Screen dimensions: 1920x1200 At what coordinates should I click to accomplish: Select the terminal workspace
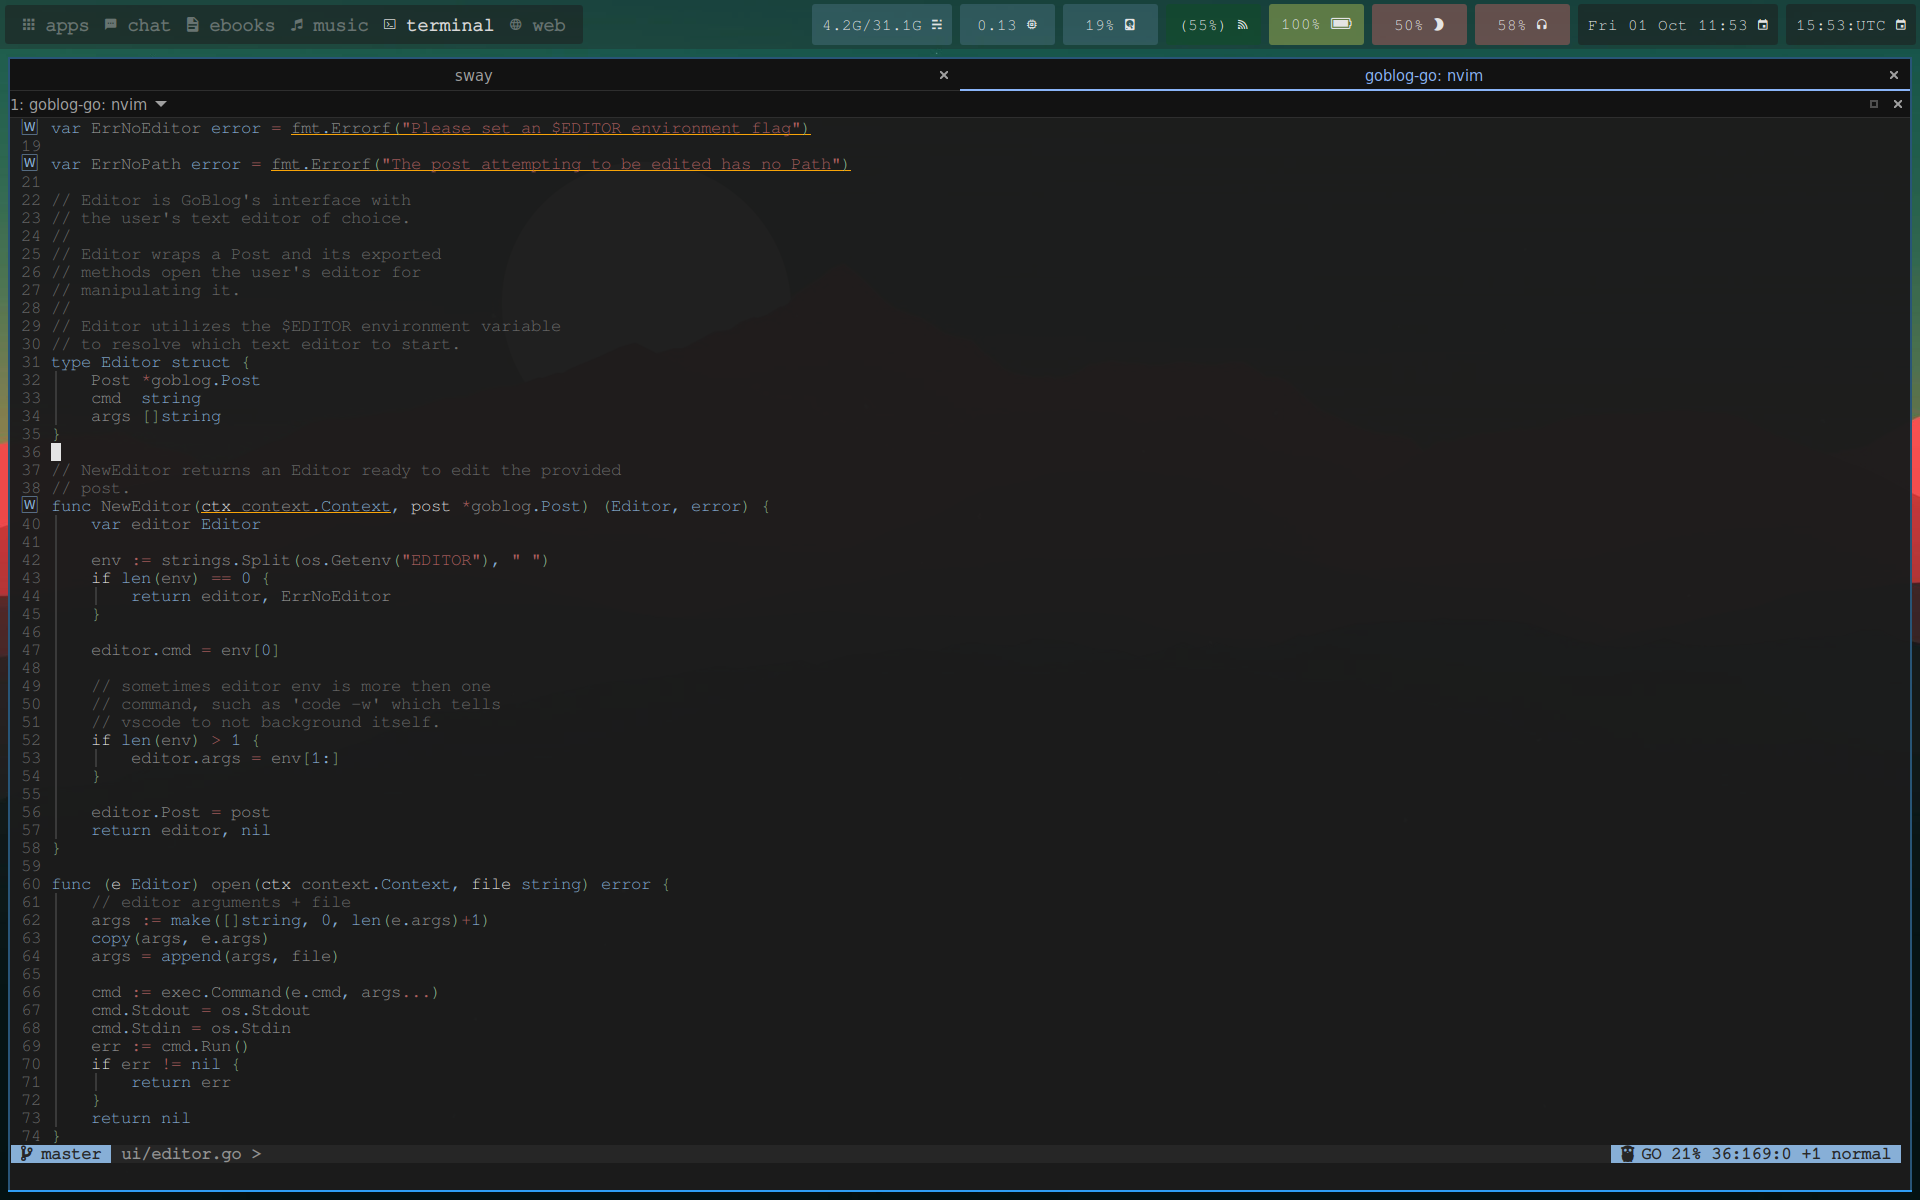click(439, 25)
